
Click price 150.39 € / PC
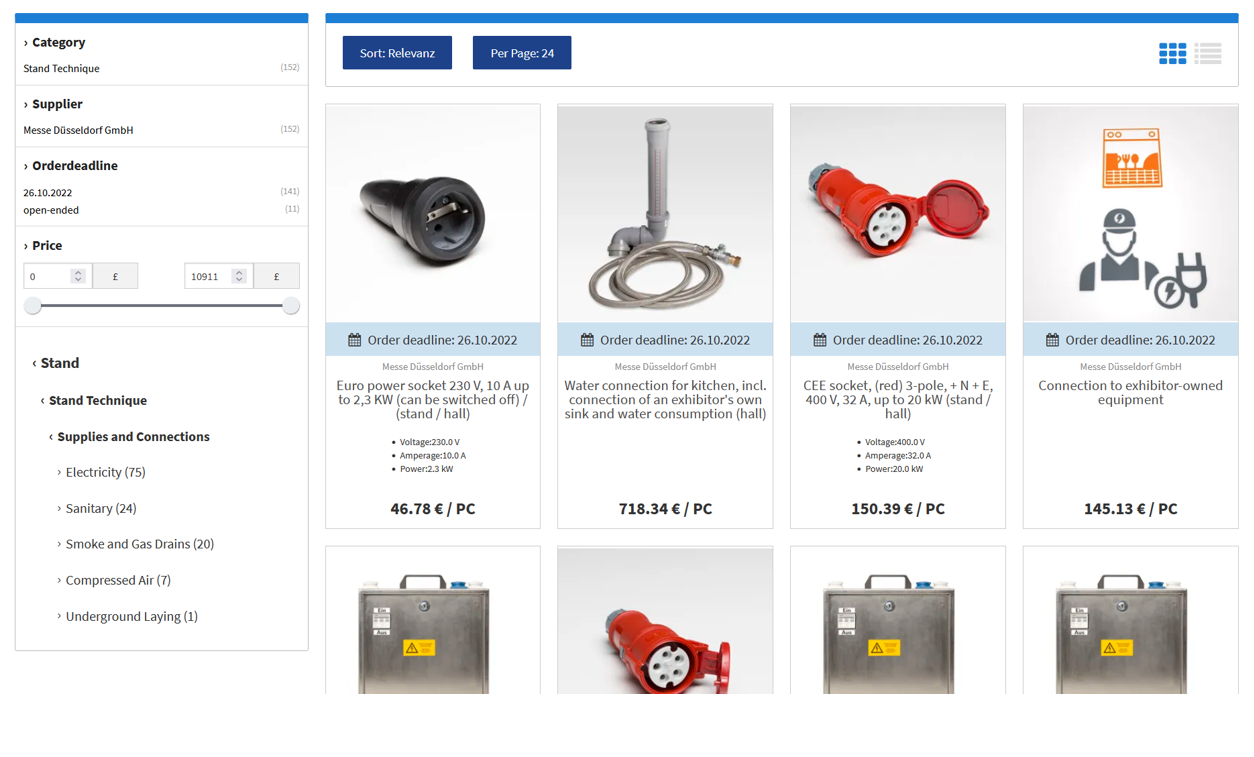[x=898, y=509]
